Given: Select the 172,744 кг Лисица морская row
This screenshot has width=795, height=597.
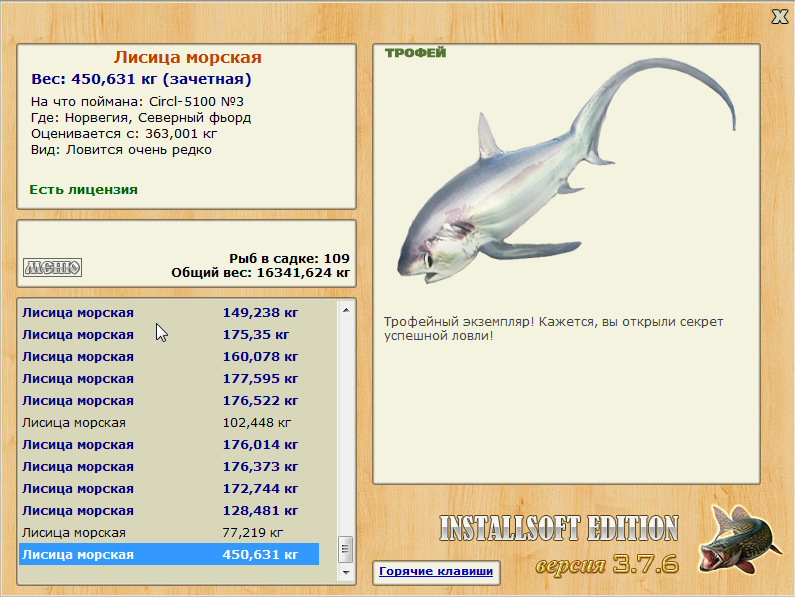Looking at the screenshot, I should click(169, 489).
